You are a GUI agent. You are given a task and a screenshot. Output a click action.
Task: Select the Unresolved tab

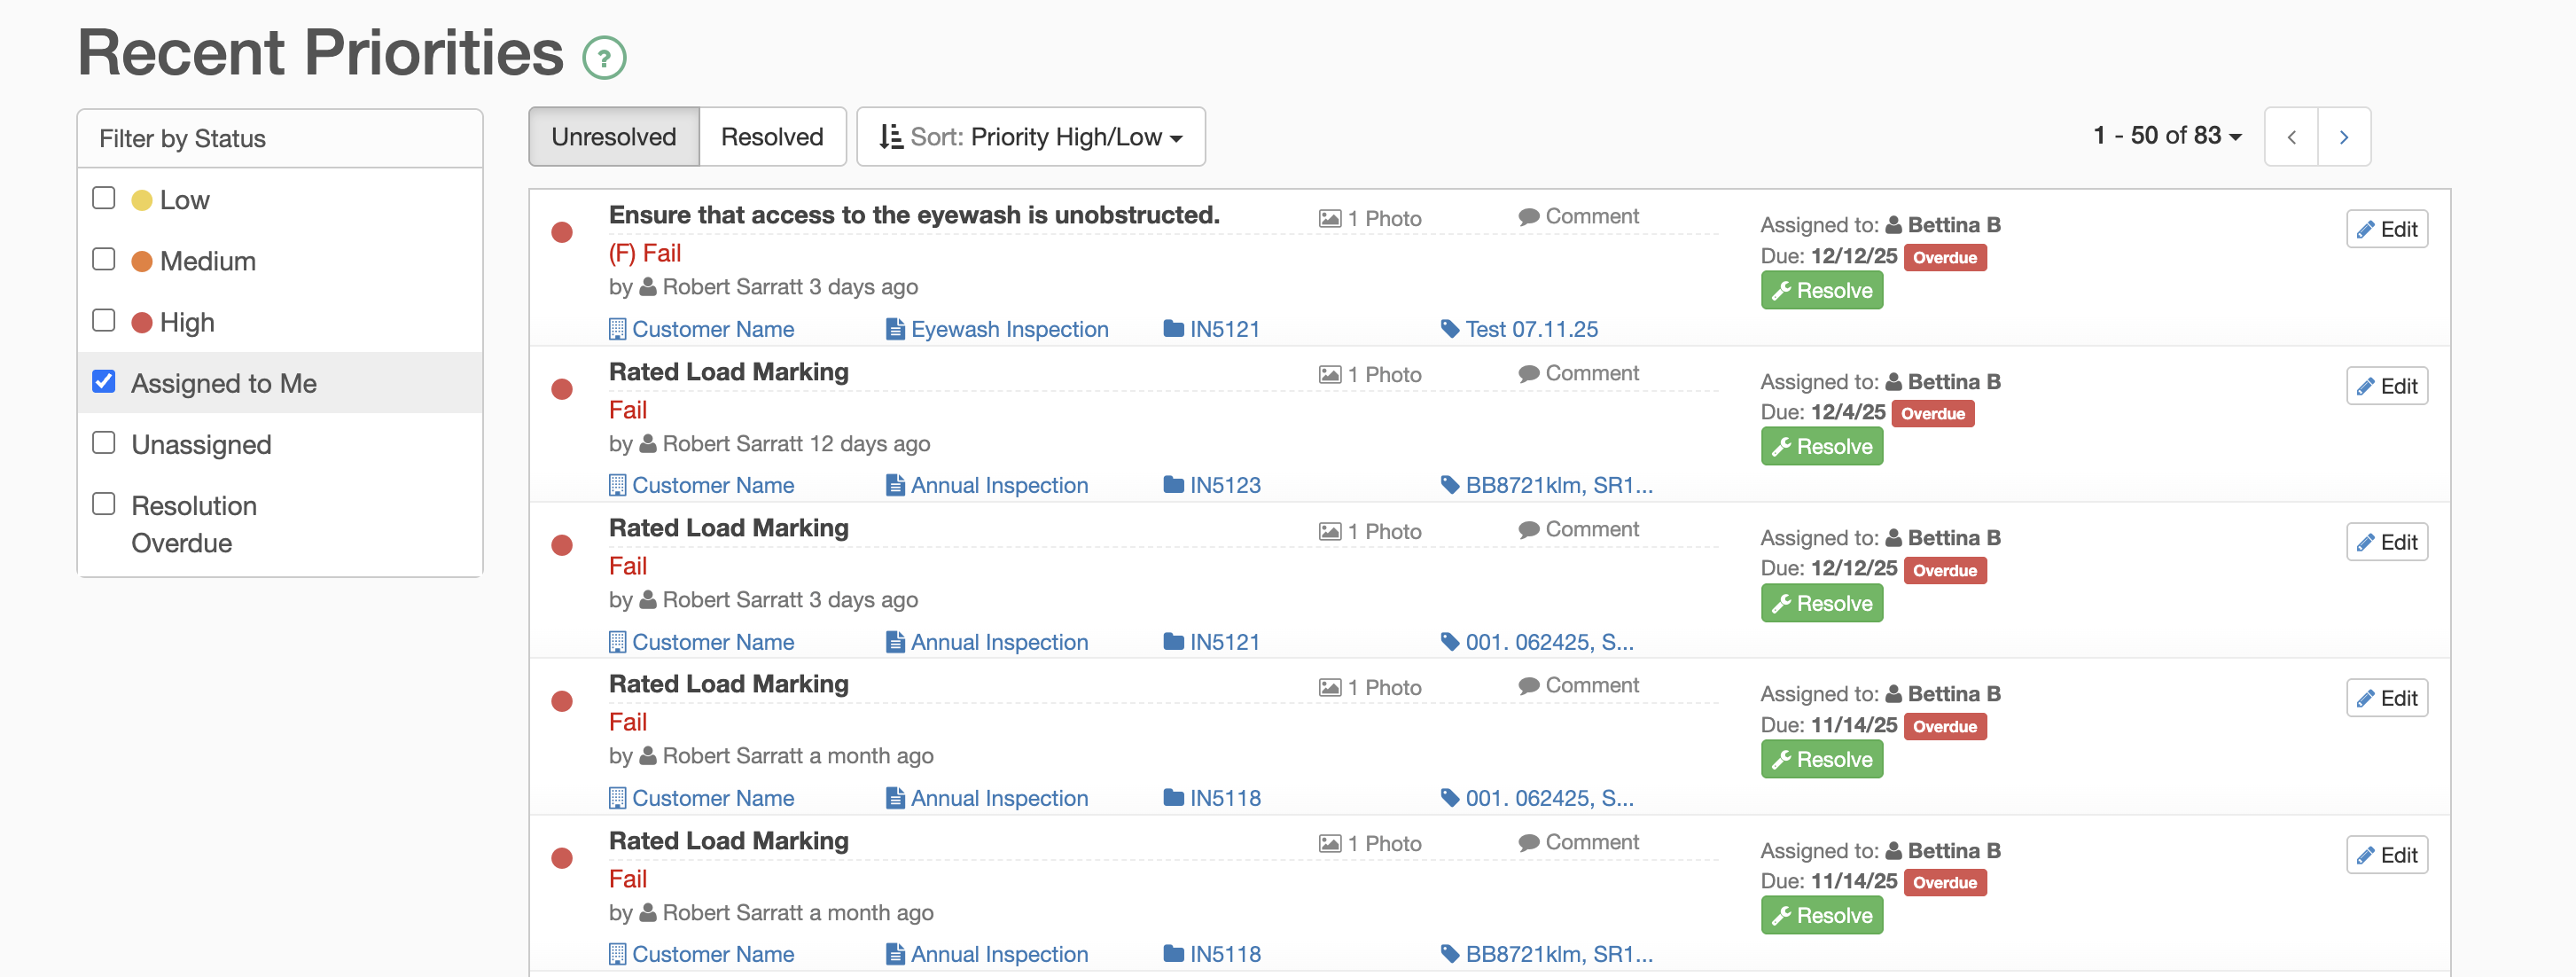point(613,137)
